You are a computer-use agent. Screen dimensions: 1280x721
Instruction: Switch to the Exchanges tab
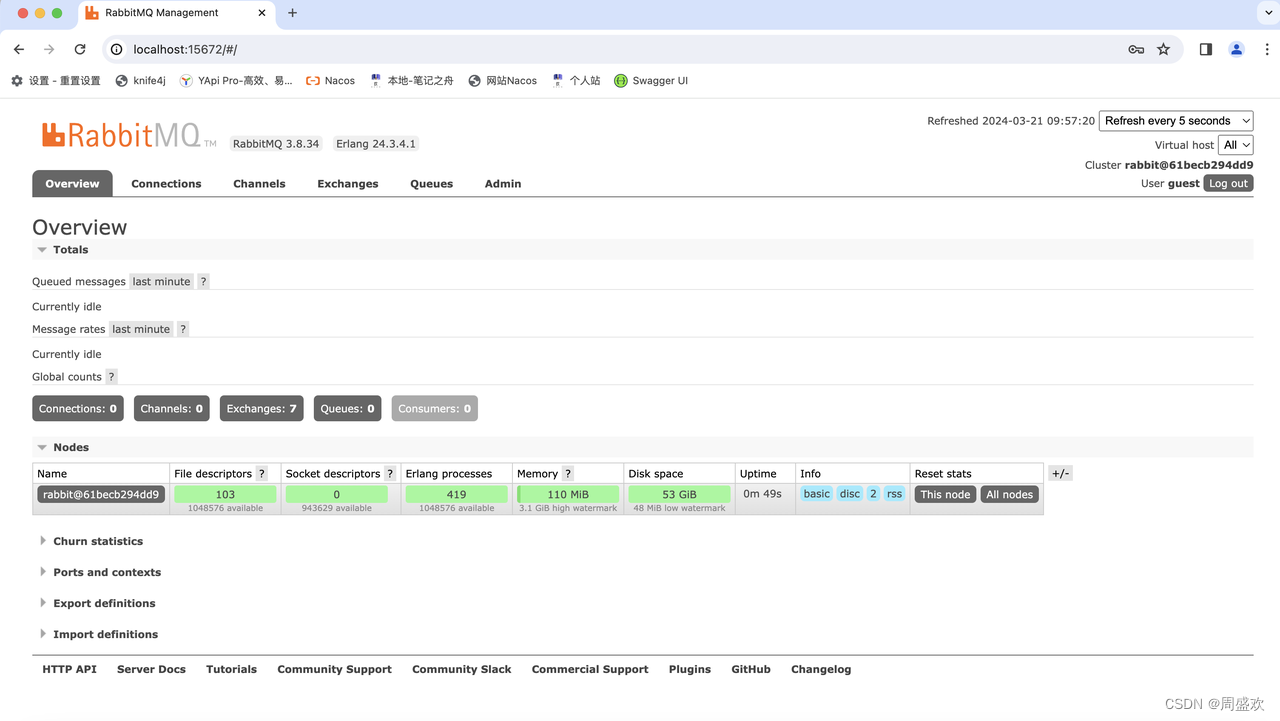coord(348,184)
